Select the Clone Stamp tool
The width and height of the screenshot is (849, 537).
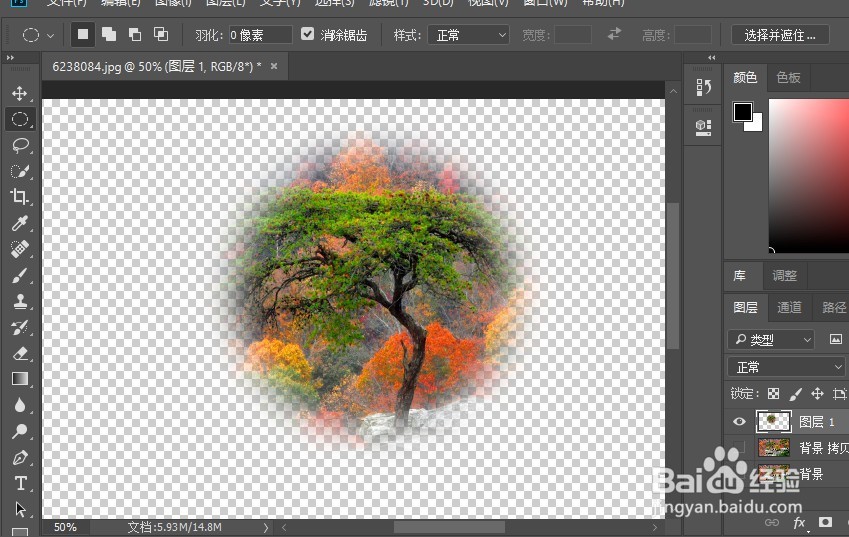(20, 301)
